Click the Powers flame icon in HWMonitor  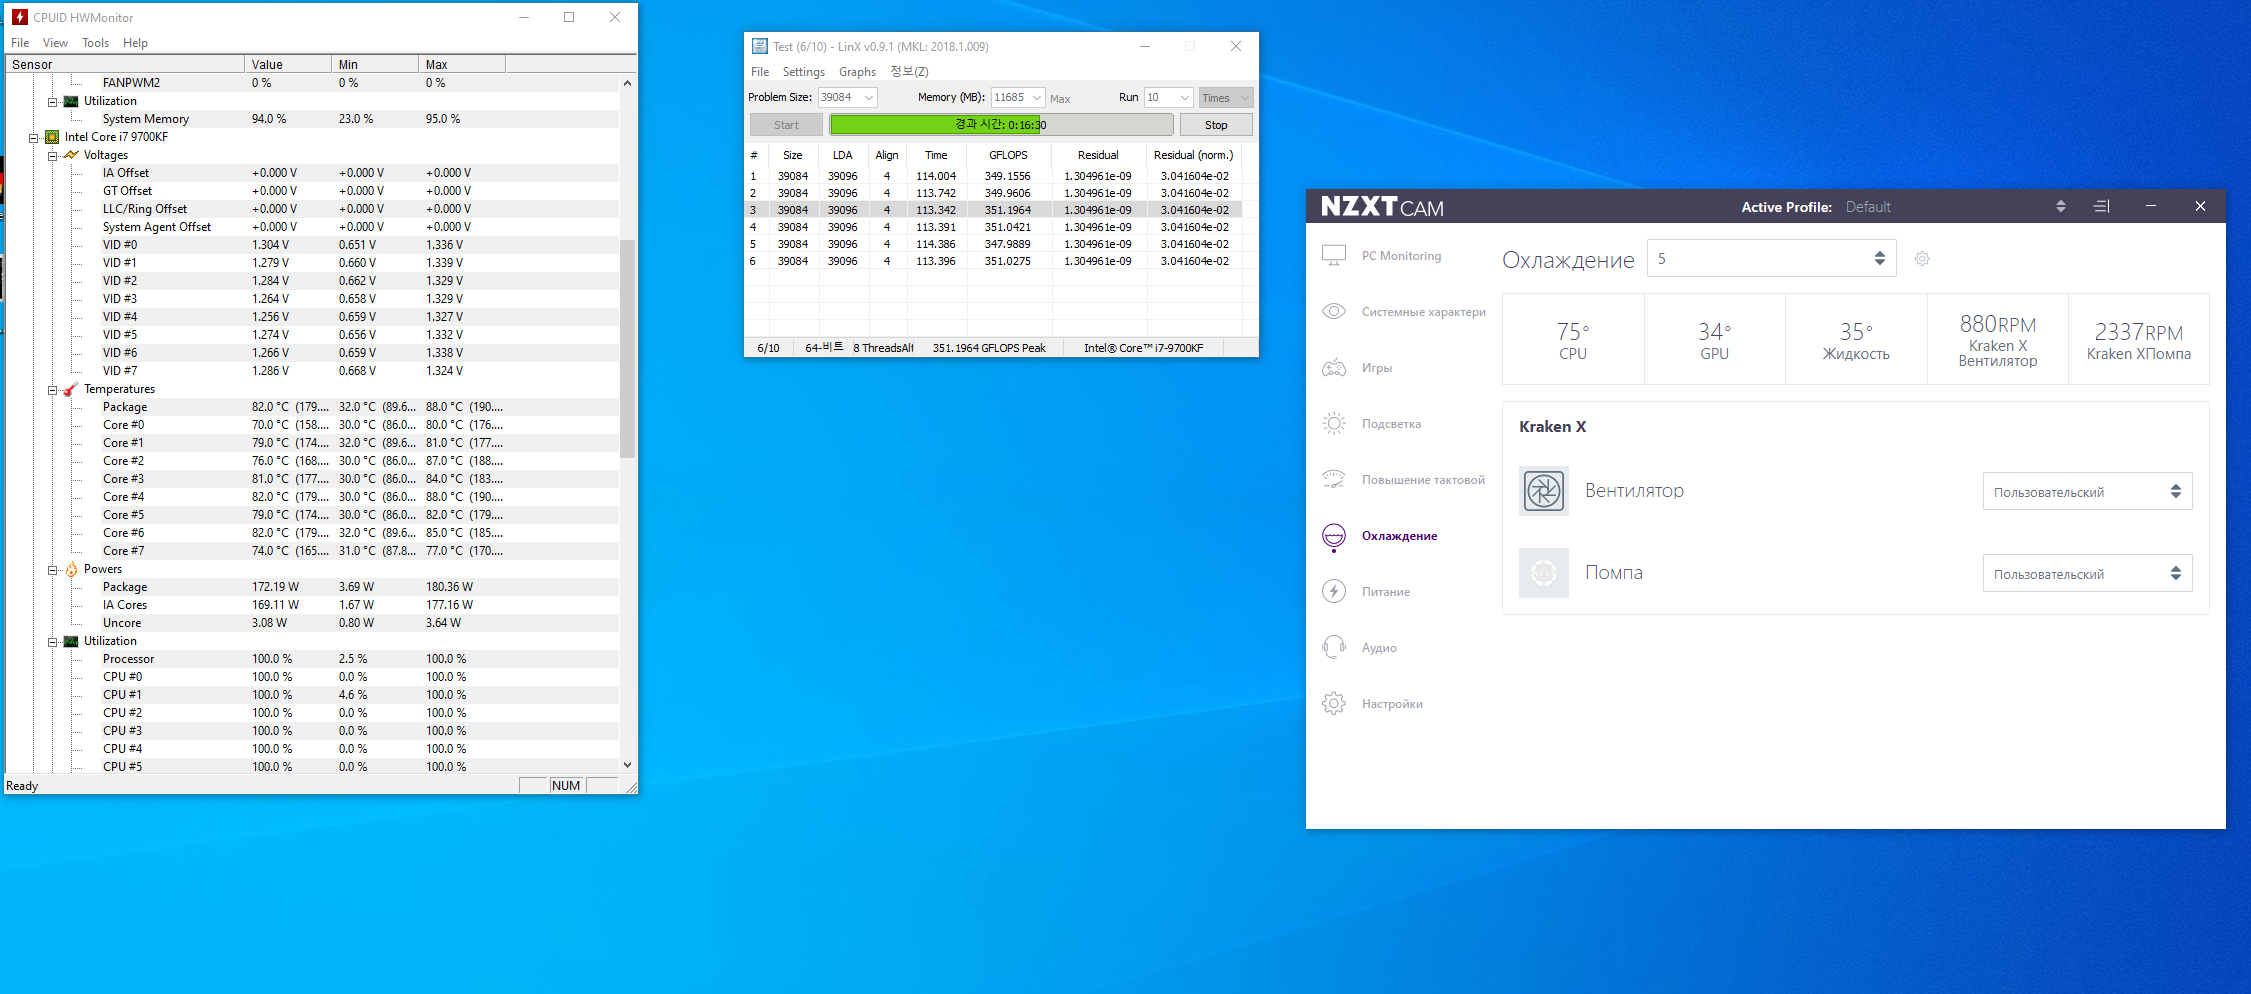click(71, 569)
